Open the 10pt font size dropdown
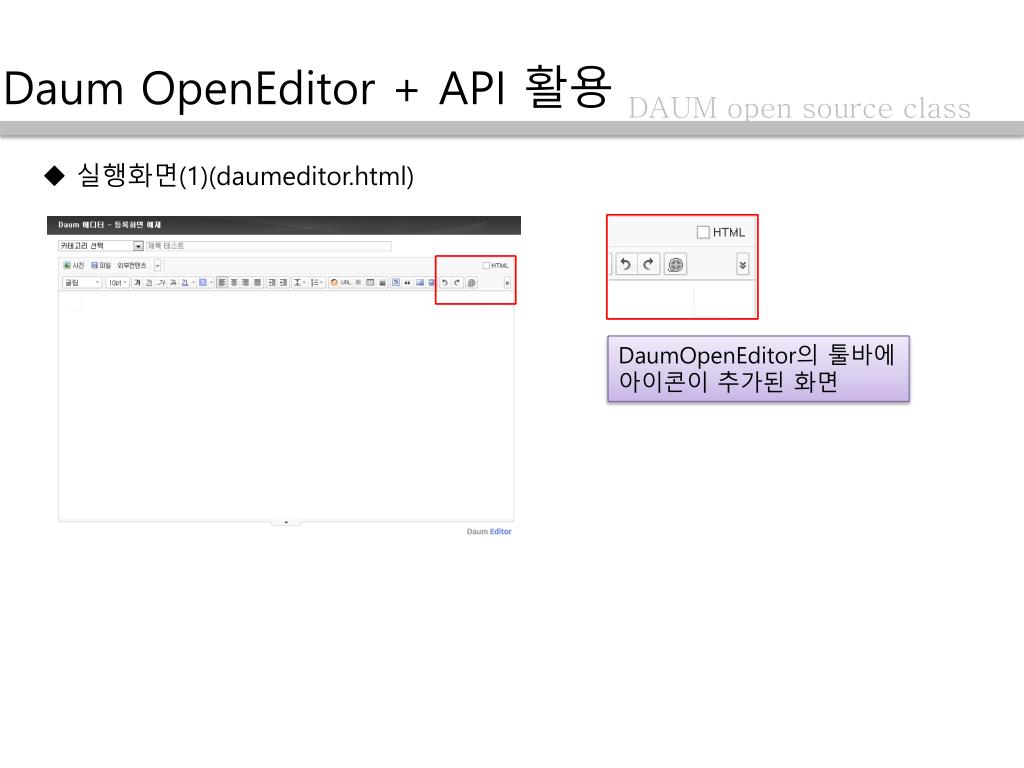Image resolution: width=1024 pixels, height=768 pixels. point(117,283)
